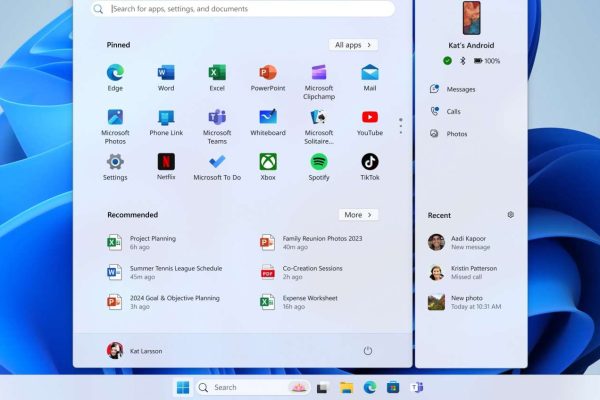Open Microsoft Store on the taskbar
The image size is (600, 400).
pyautogui.click(x=393, y=388)
